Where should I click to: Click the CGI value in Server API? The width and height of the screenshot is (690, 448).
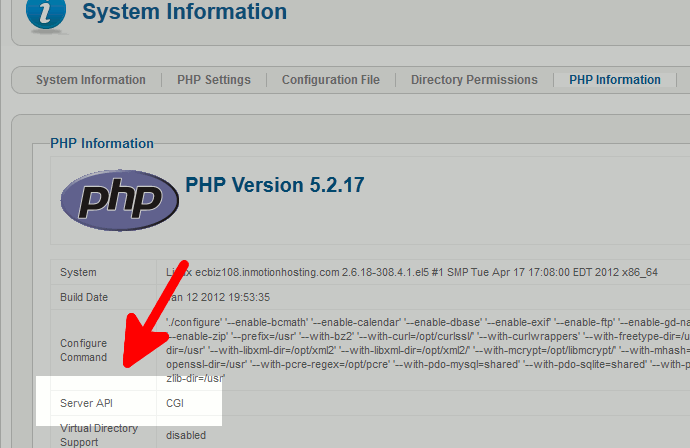175,403
